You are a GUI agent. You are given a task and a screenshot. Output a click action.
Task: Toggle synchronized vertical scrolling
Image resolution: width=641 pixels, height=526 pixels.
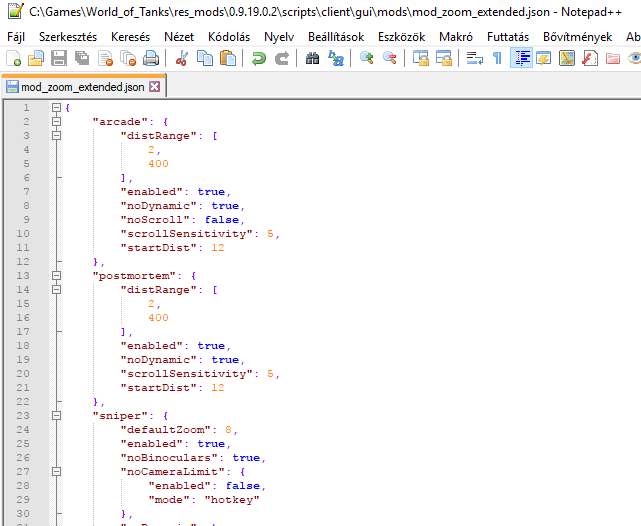point(421,58)
